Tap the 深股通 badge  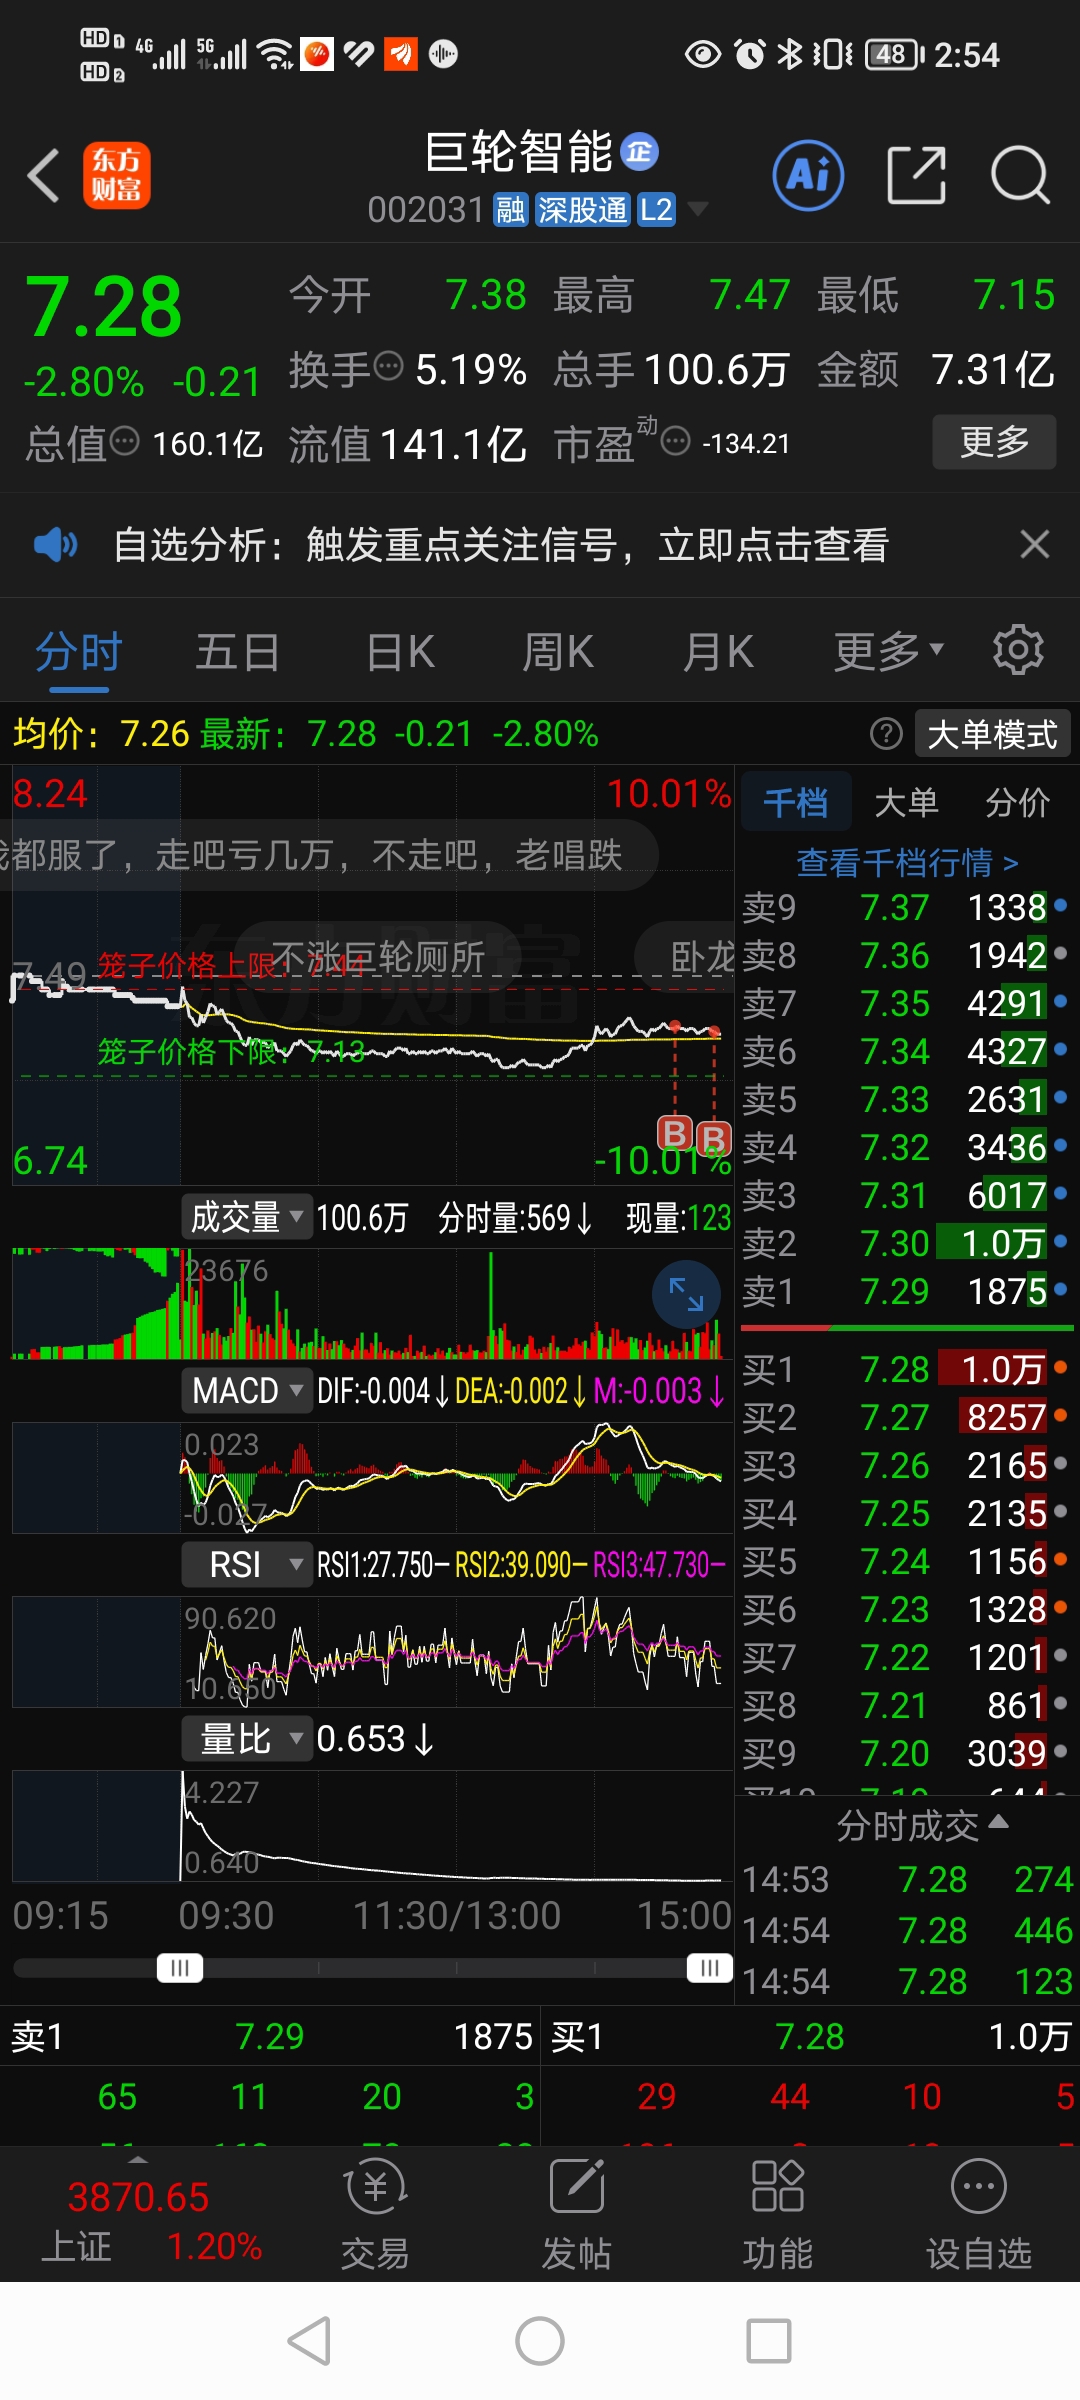click(582, 210)
